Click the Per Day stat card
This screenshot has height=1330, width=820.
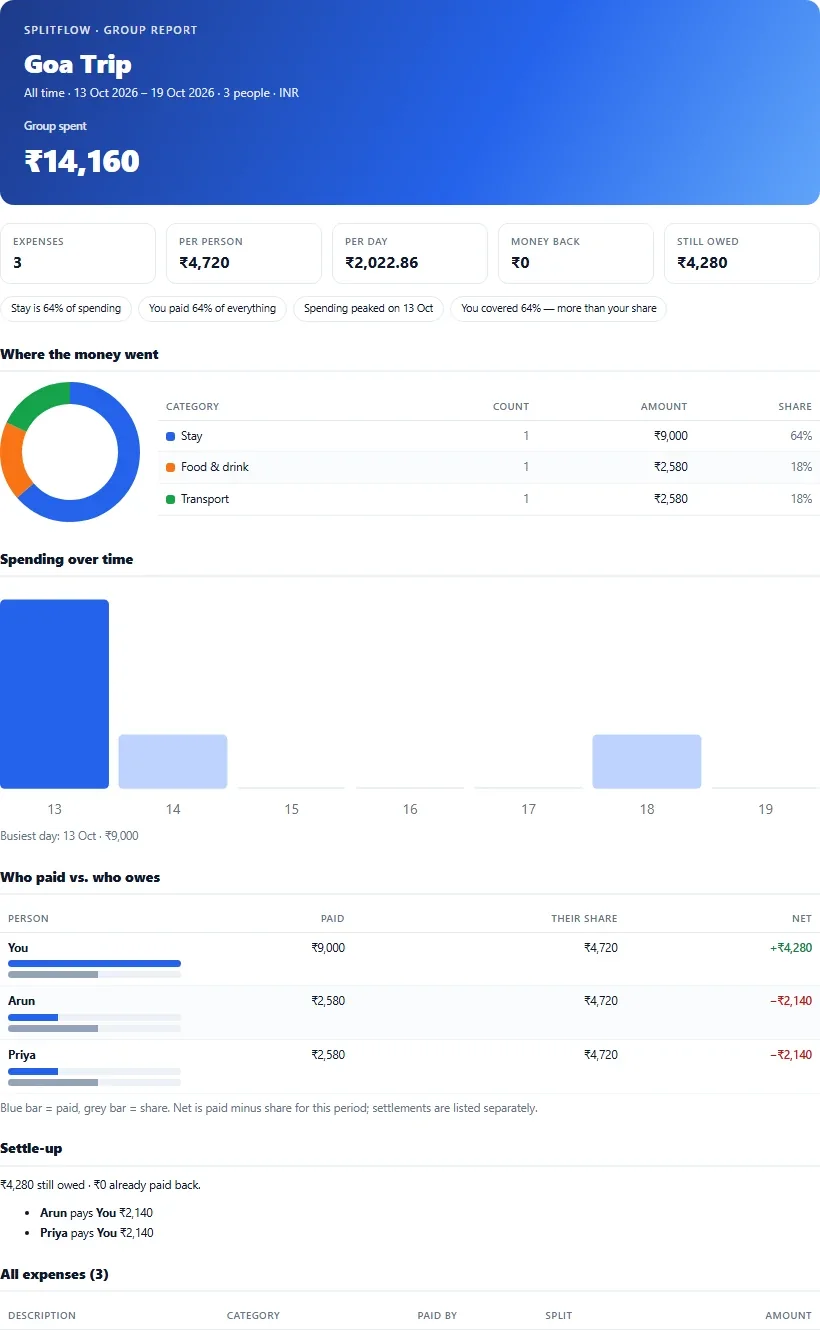[x=410, y=253]
